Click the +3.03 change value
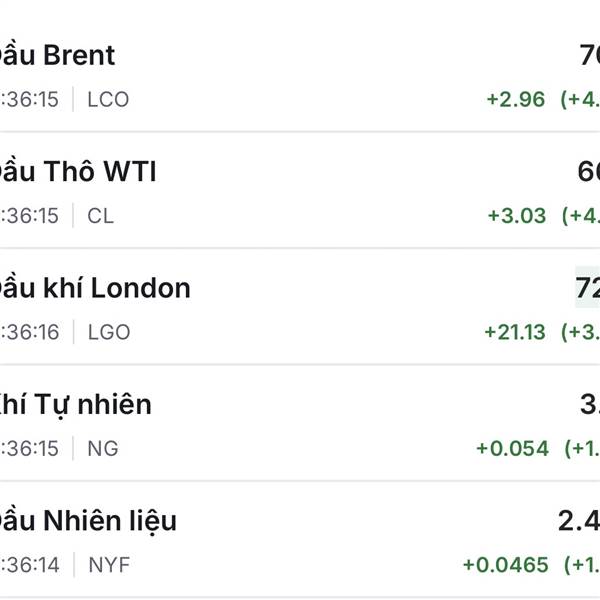The image size is (600, 600). point(517,216)
